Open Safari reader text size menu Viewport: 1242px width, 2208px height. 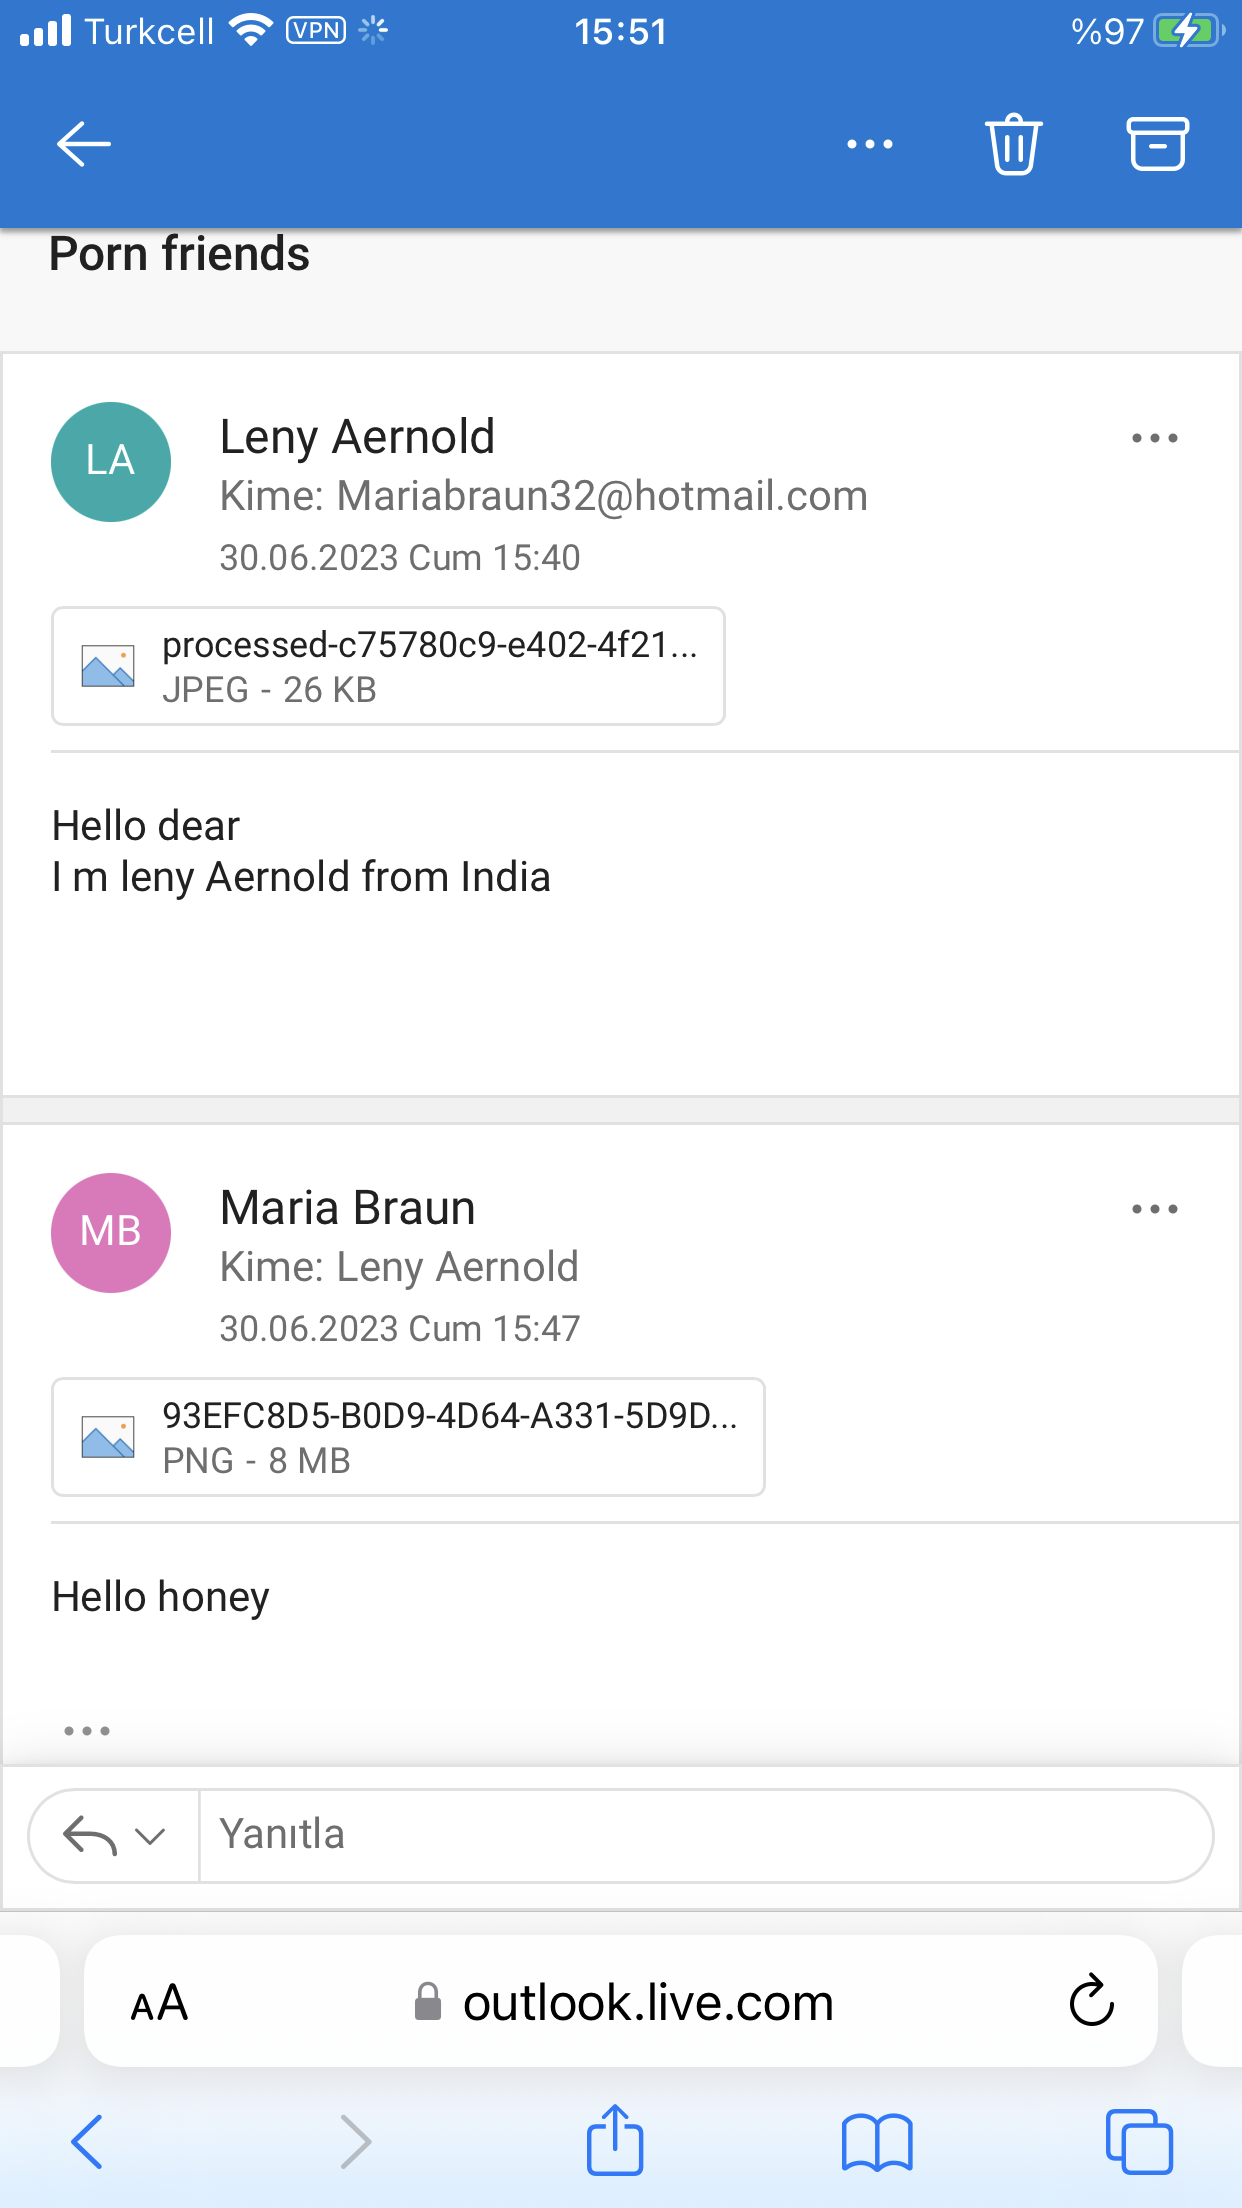(x=159, y=2002)
